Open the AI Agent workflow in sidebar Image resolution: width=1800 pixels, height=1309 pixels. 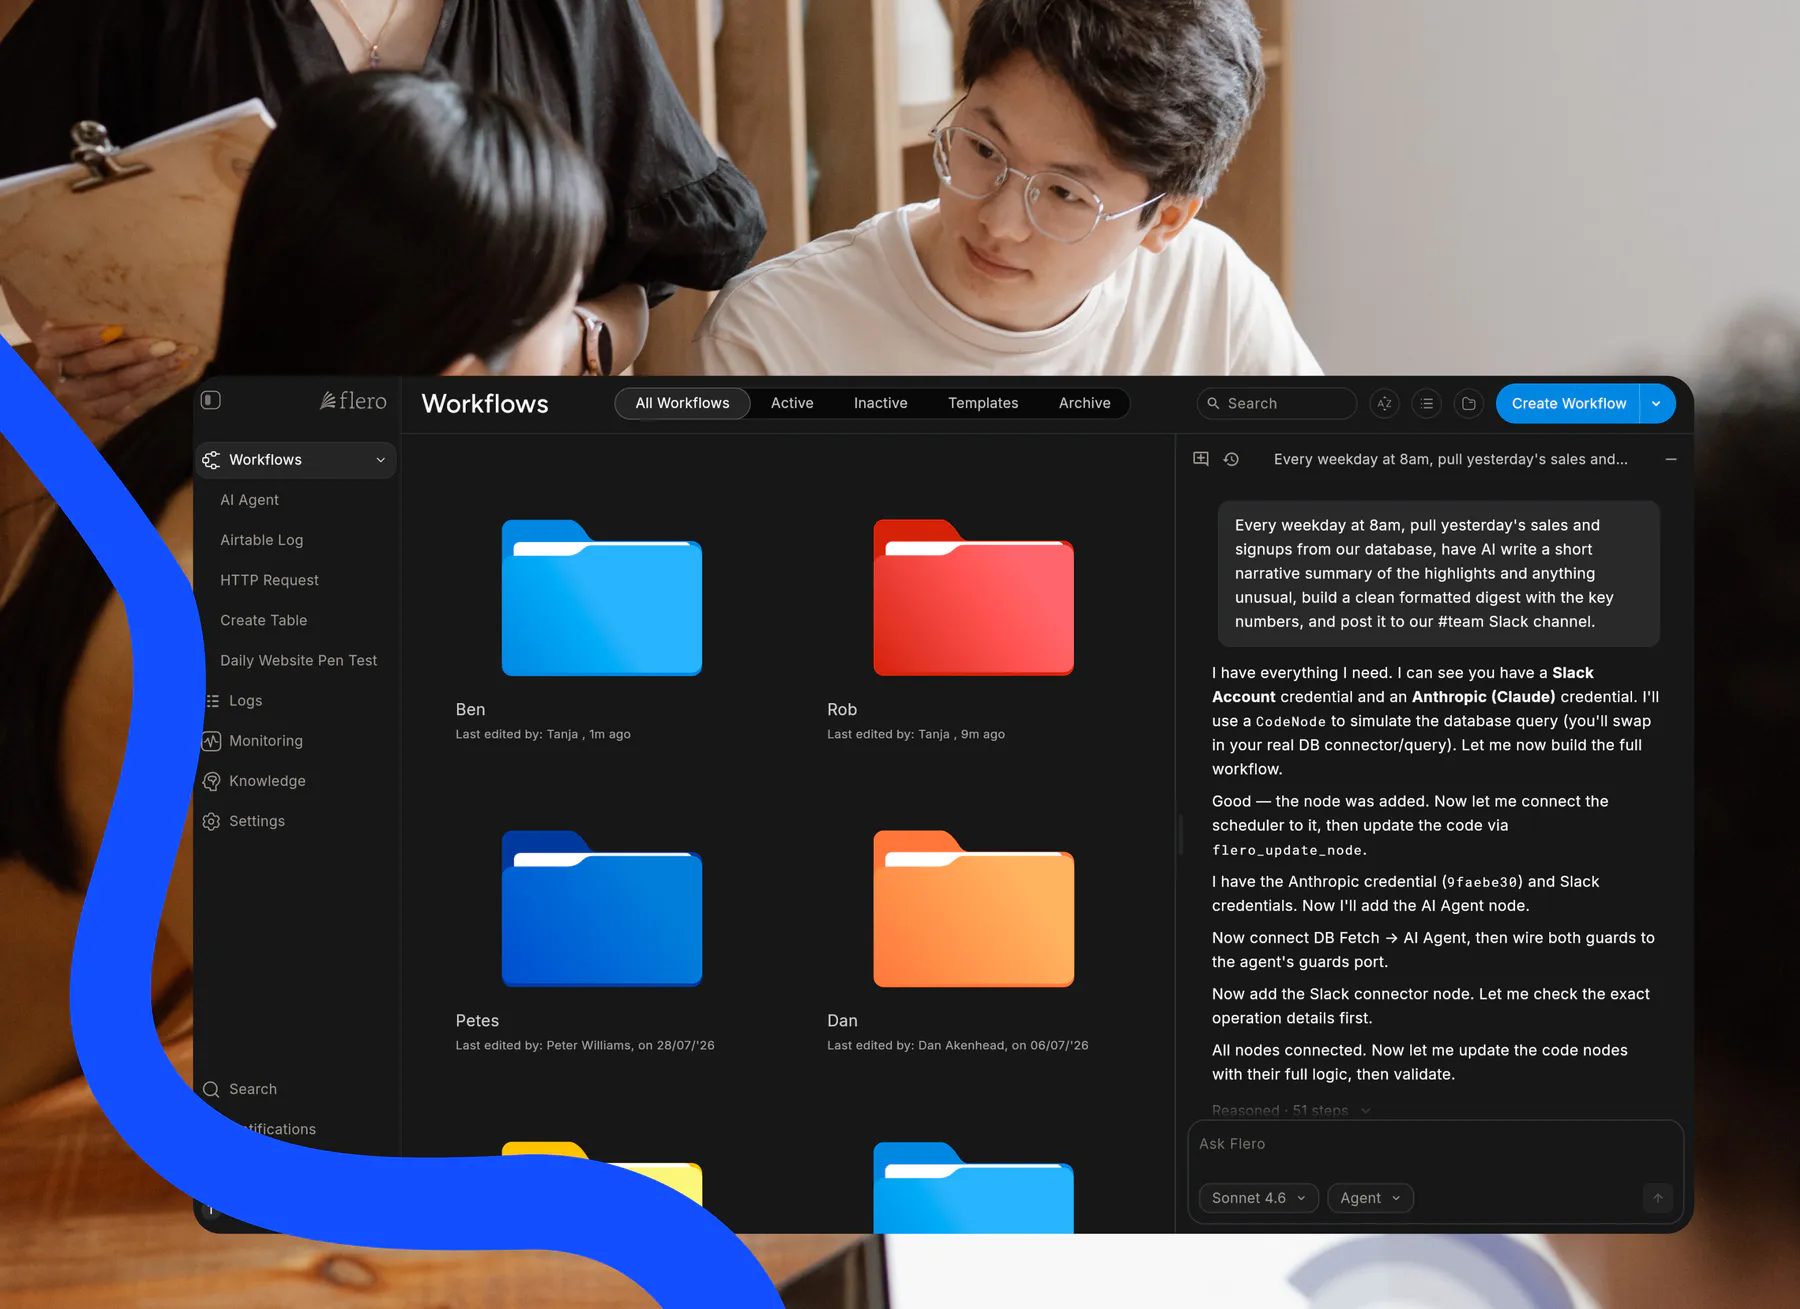[x=250, y=500]
